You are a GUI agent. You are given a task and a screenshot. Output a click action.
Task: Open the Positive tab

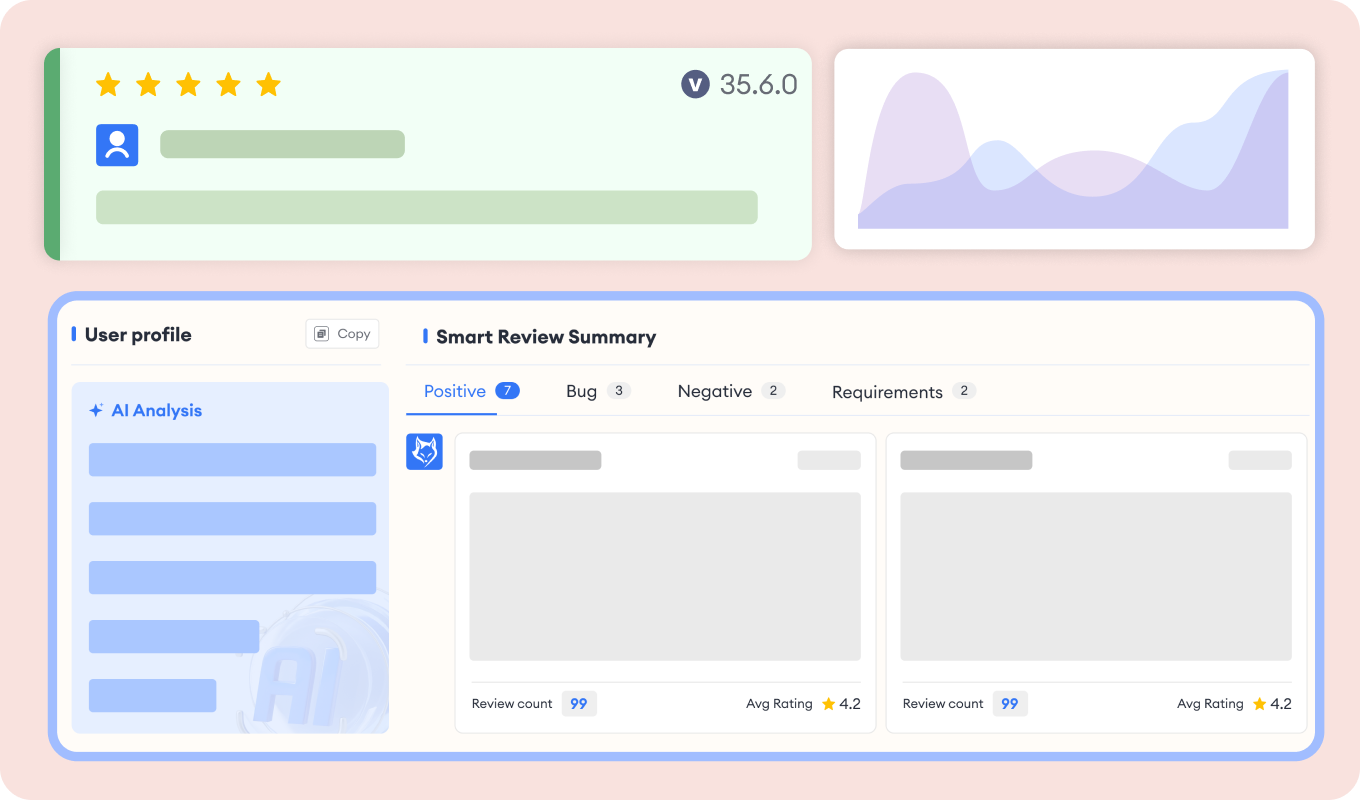pos(455,391)
